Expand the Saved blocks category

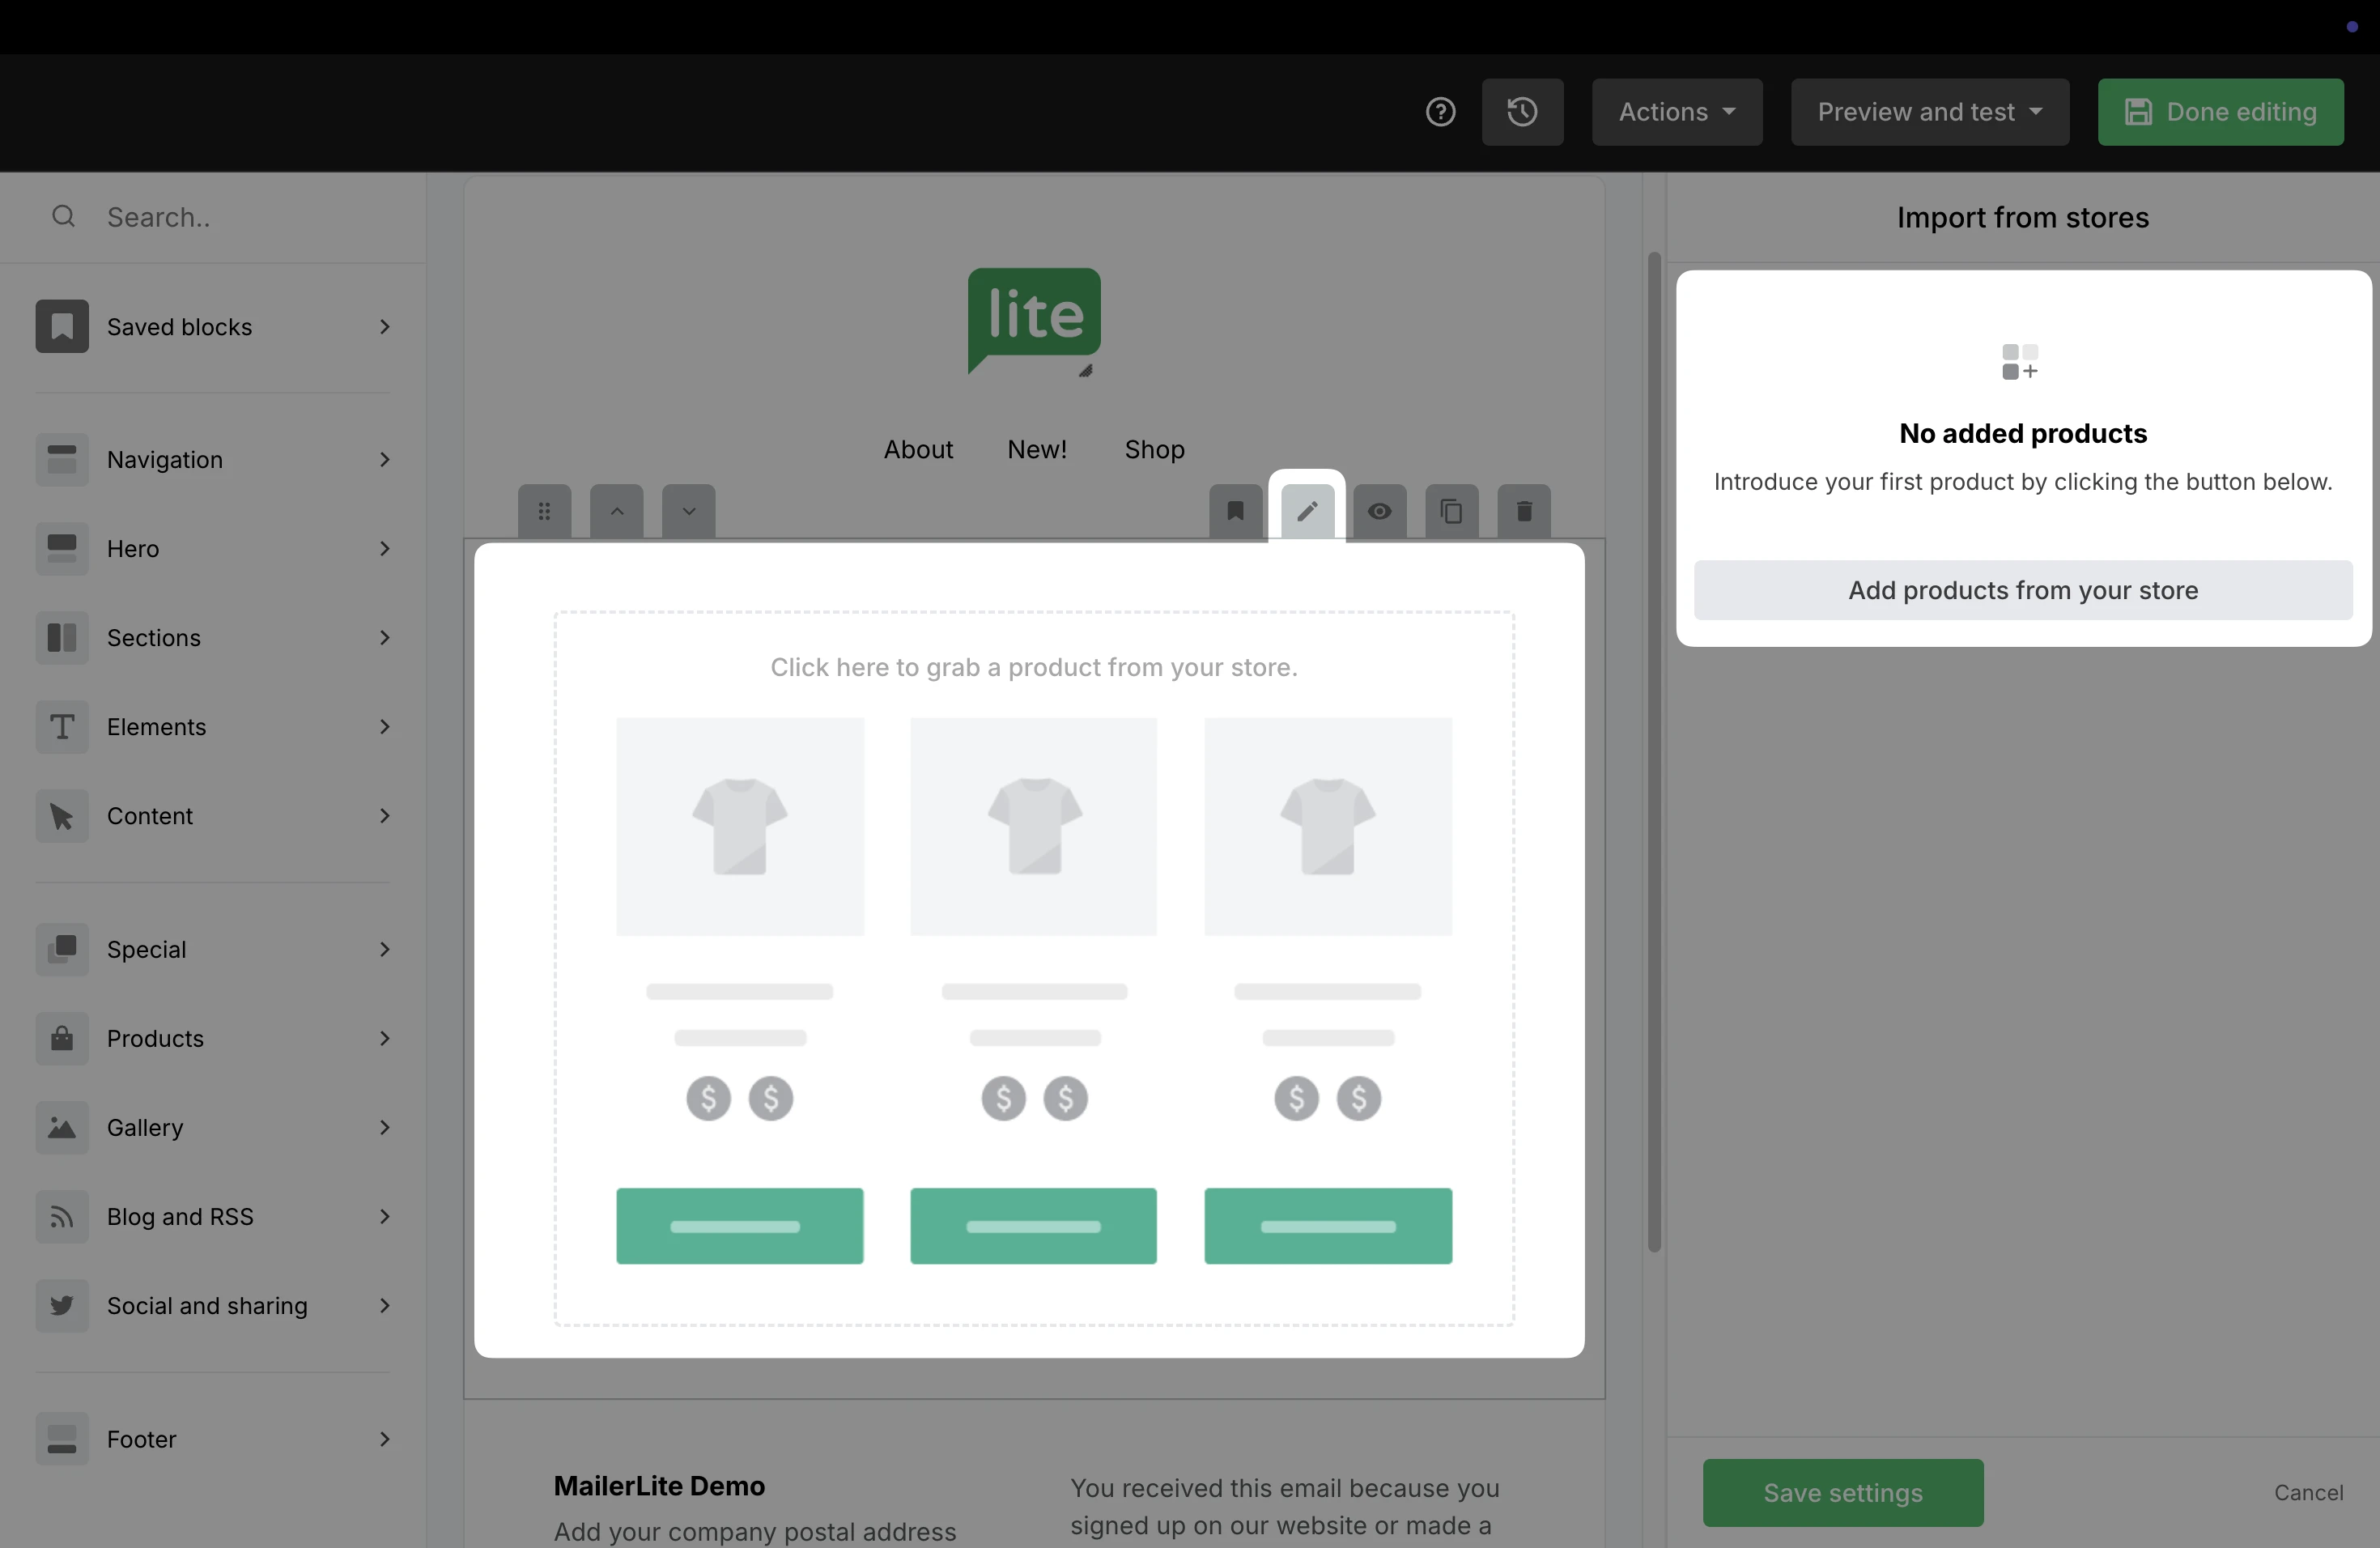pos(212,327)
